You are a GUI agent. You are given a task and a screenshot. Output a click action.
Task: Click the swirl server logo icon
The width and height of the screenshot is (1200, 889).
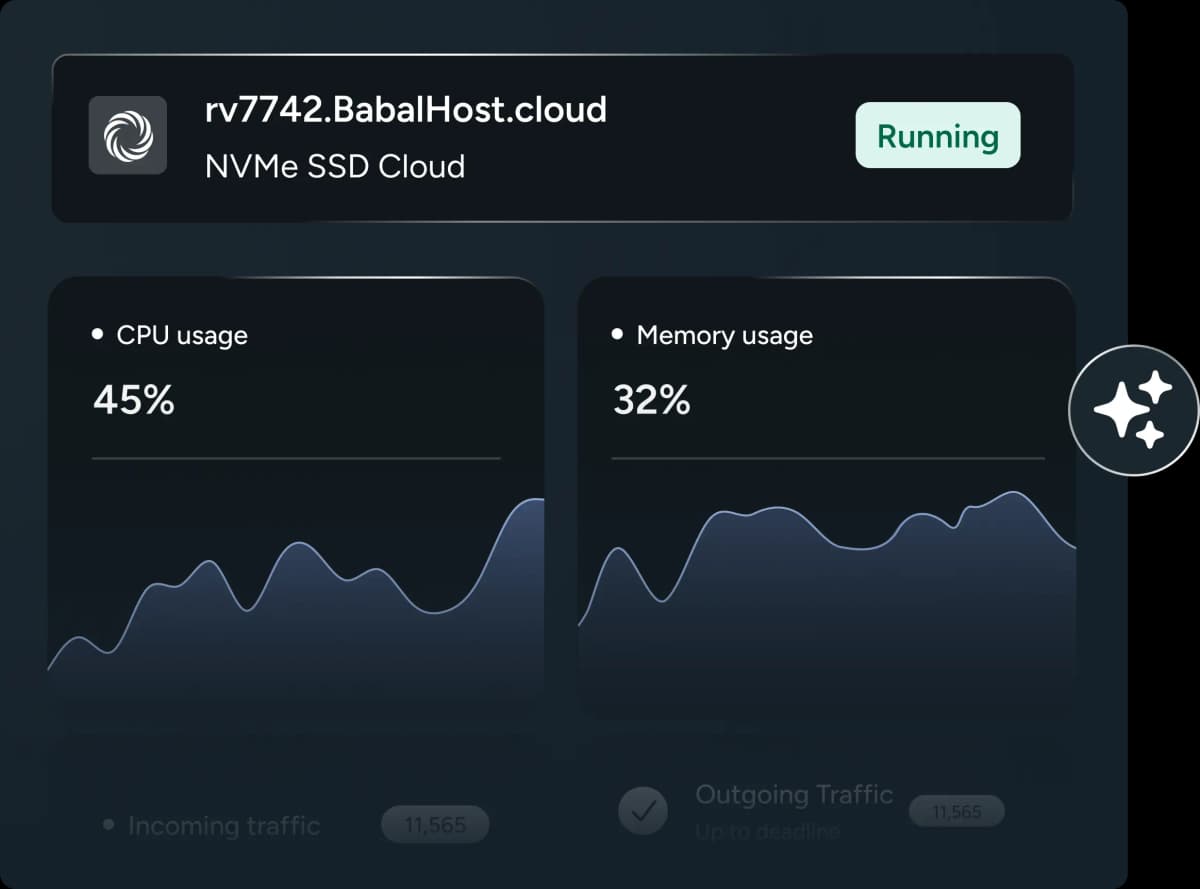click(x=128, y=135)
